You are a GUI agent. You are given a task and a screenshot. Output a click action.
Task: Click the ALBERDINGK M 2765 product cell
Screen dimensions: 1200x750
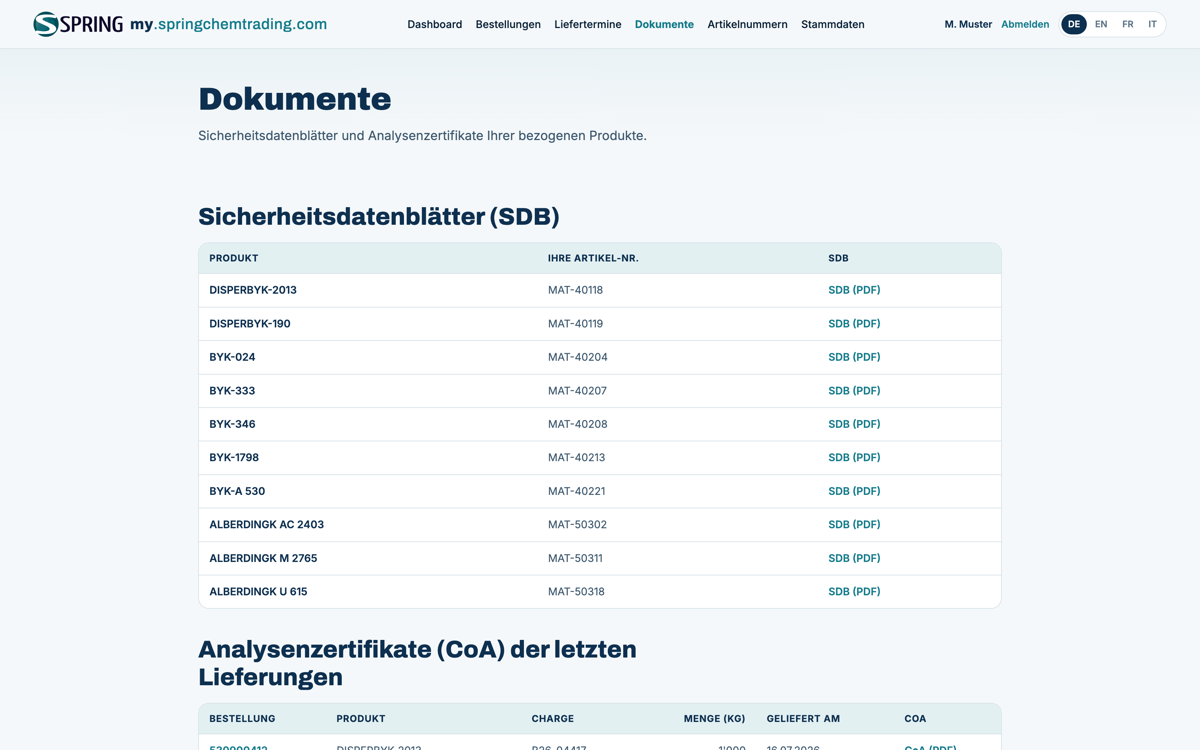pyautogui.click(x=263, y=558)
